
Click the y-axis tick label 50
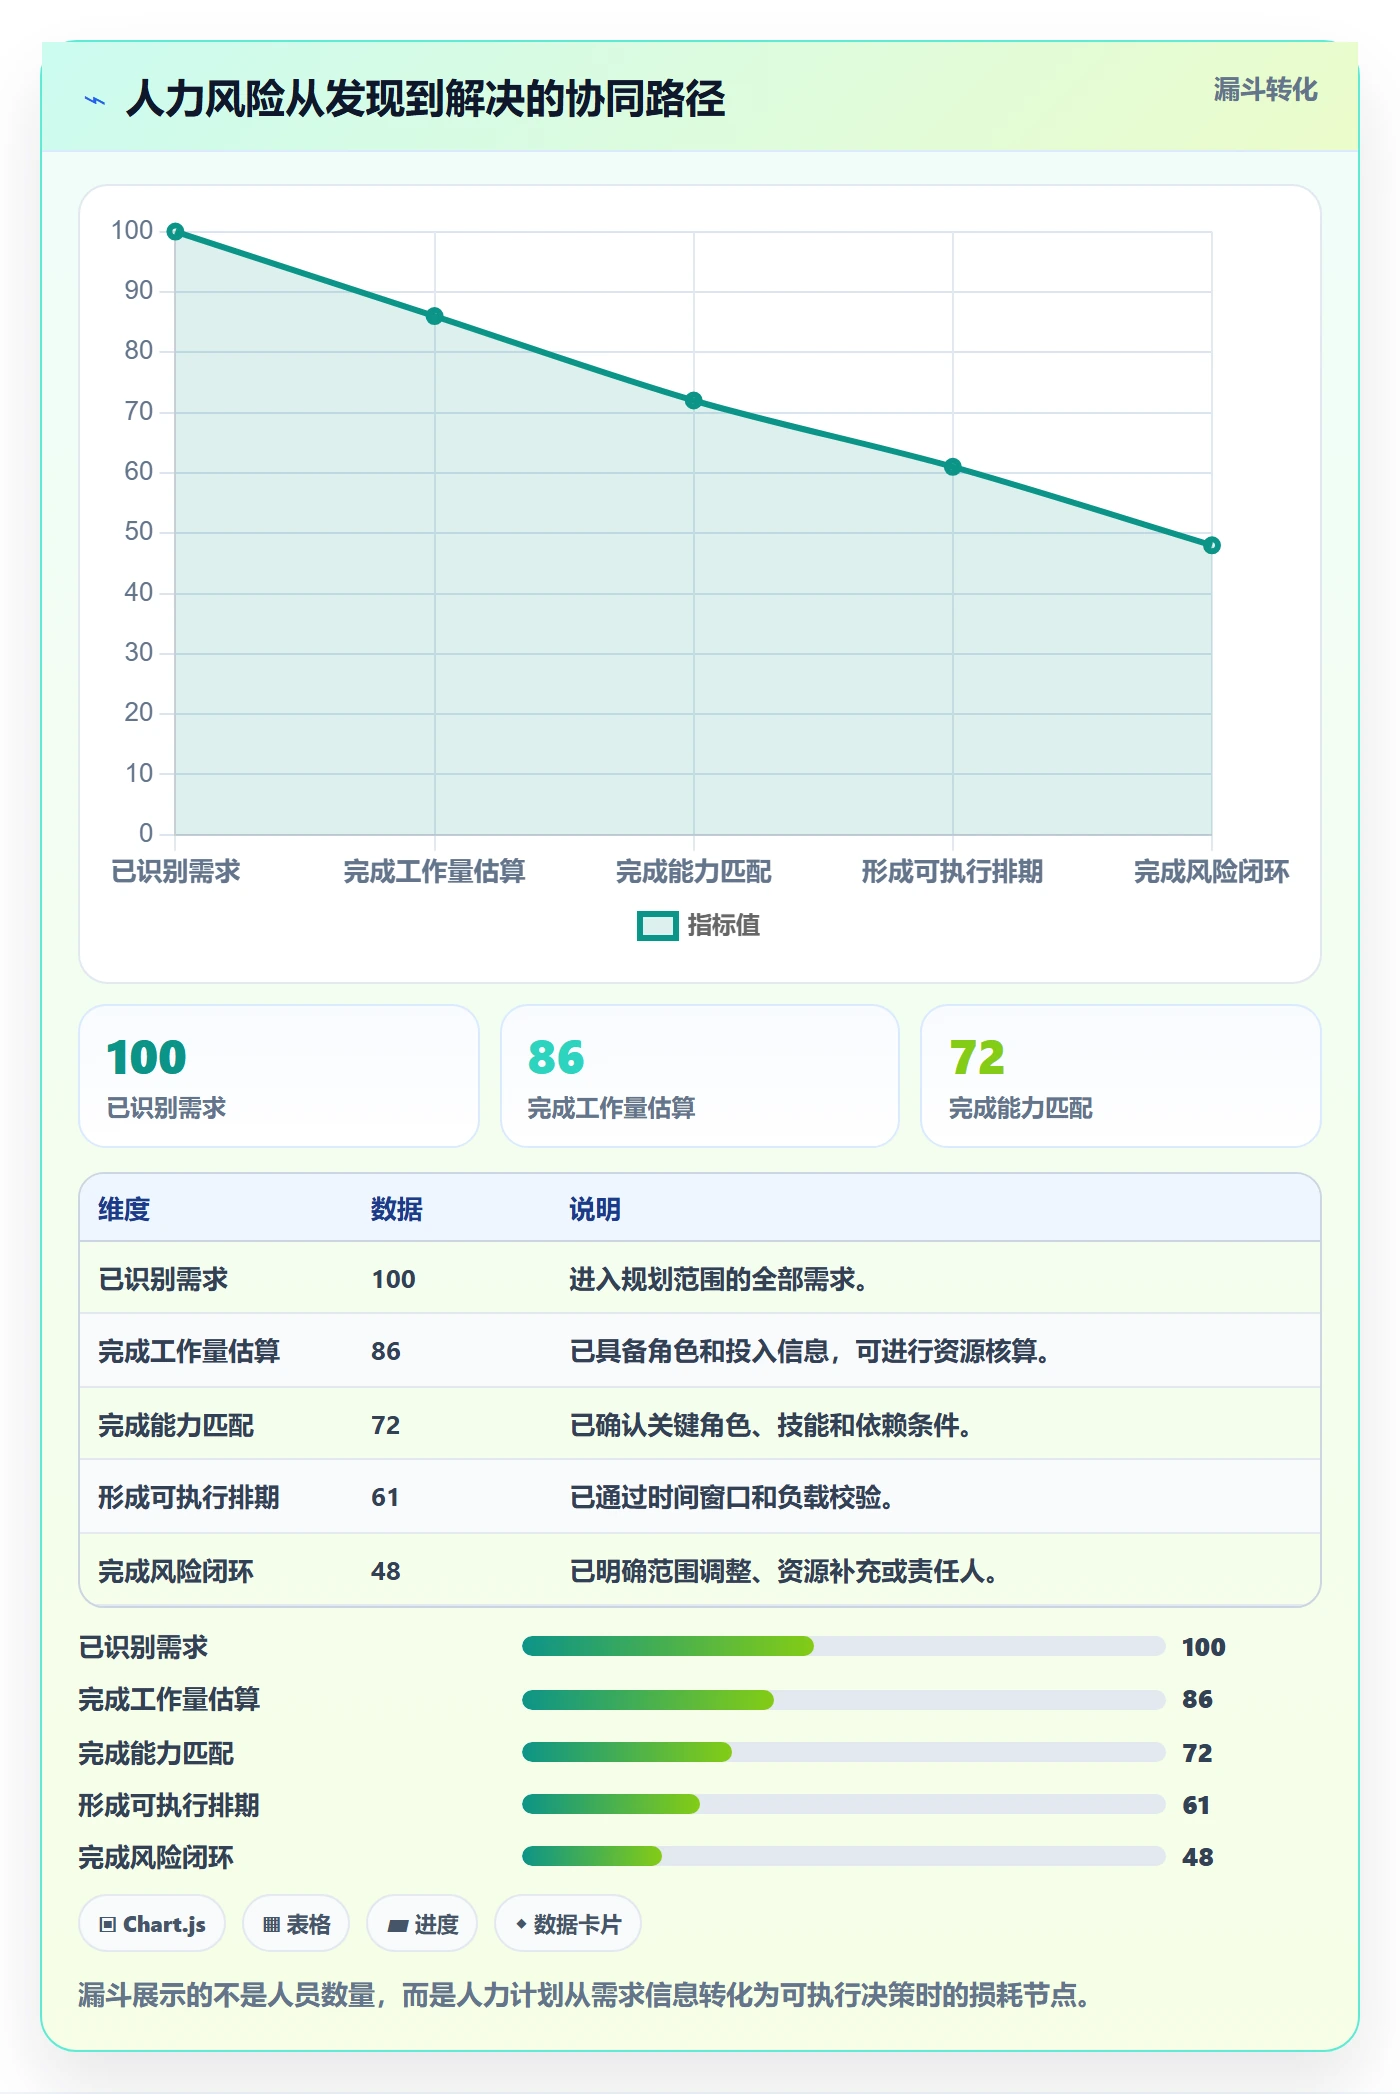pos(139,532)
